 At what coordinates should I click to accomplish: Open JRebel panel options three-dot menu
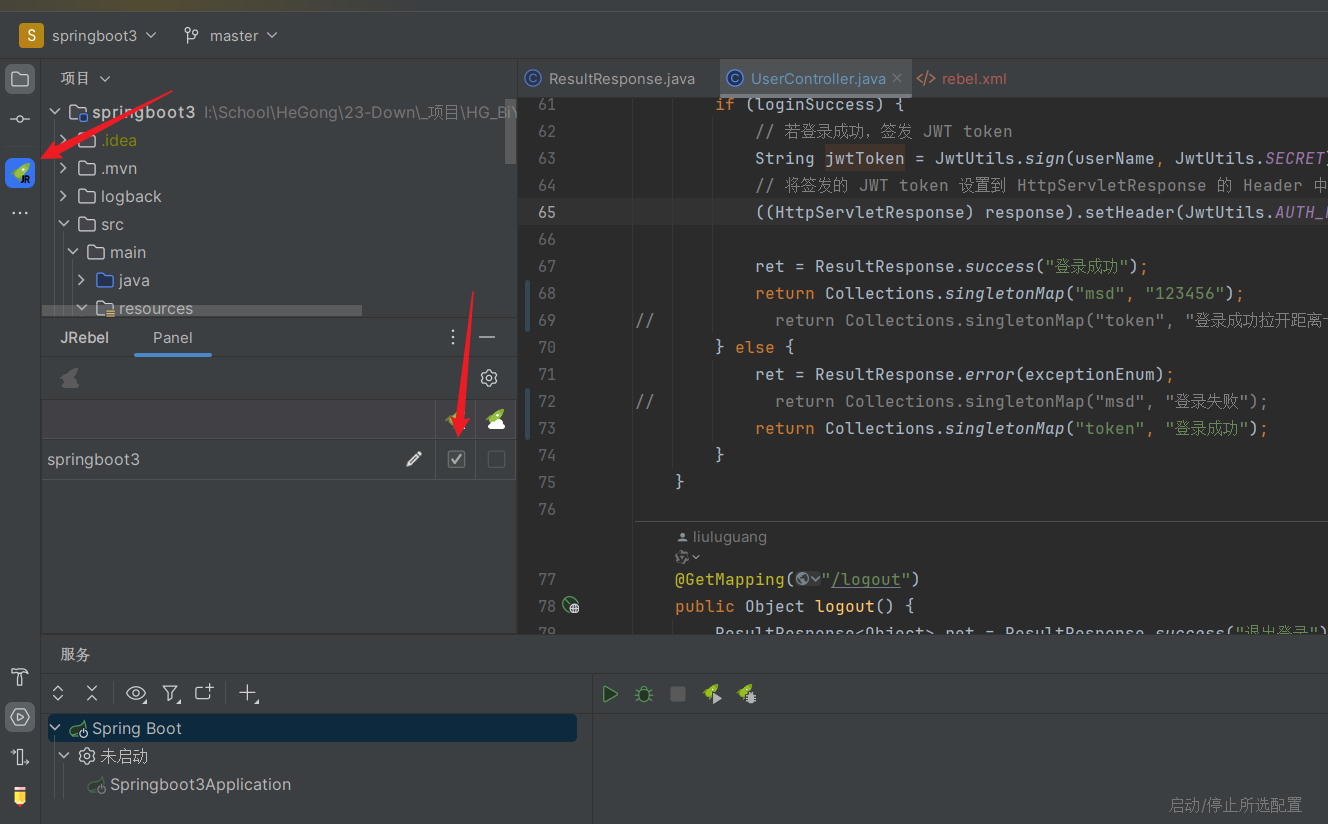[453, 338]
